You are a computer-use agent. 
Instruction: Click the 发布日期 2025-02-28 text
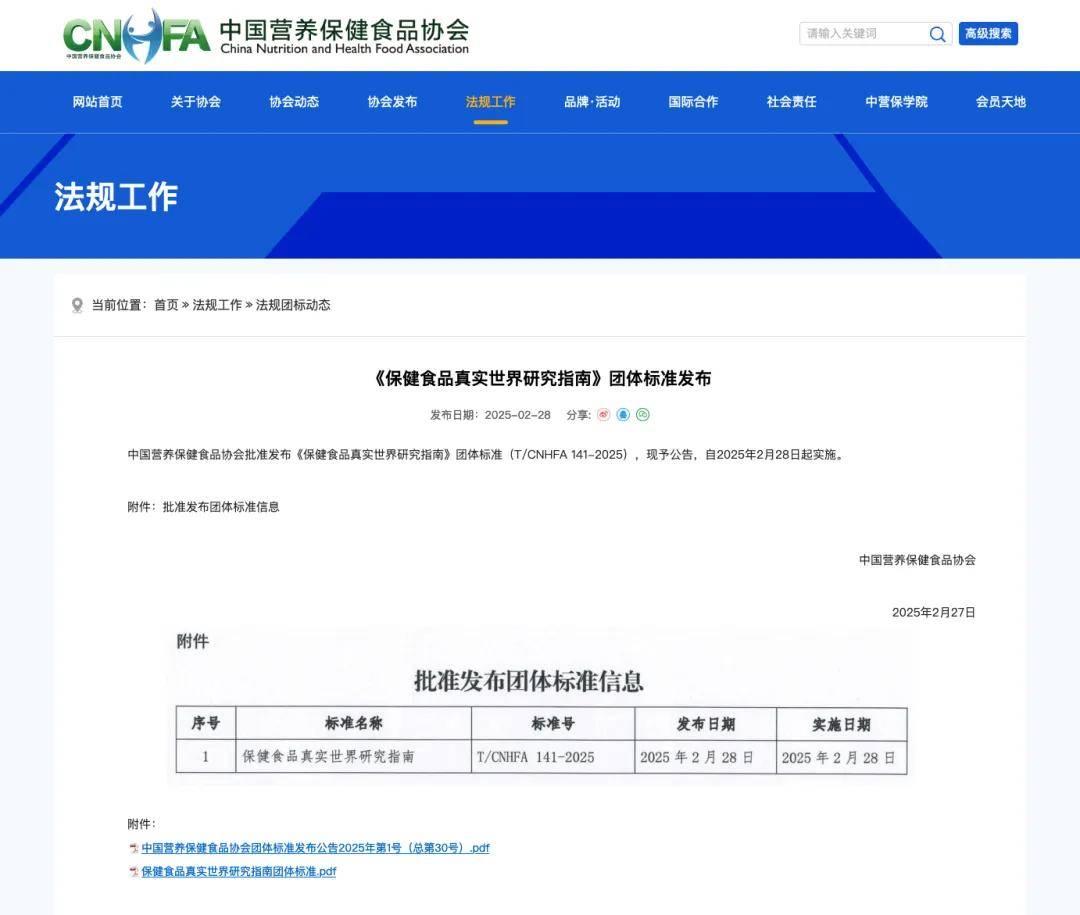(x=490, y=415)
